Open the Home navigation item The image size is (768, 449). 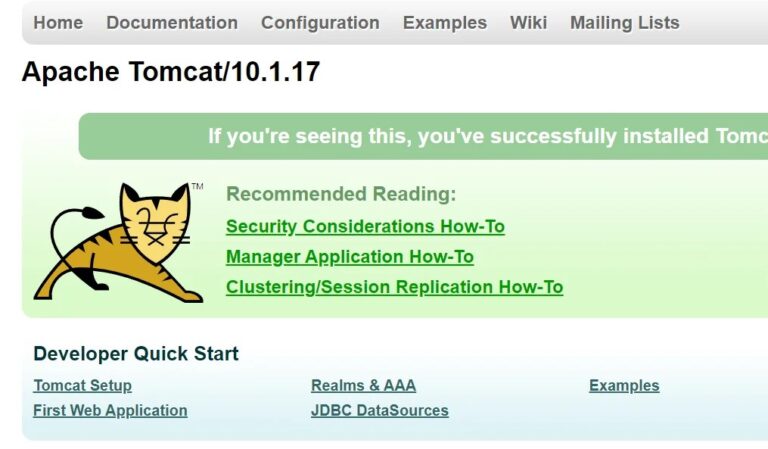click(58, 23)
